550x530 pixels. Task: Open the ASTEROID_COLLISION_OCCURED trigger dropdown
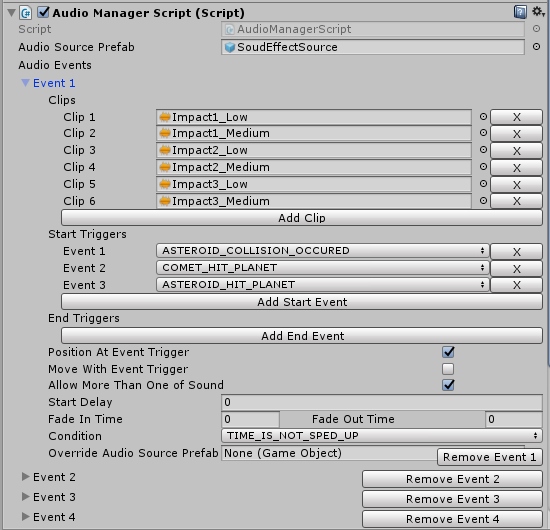click(322, 251)
